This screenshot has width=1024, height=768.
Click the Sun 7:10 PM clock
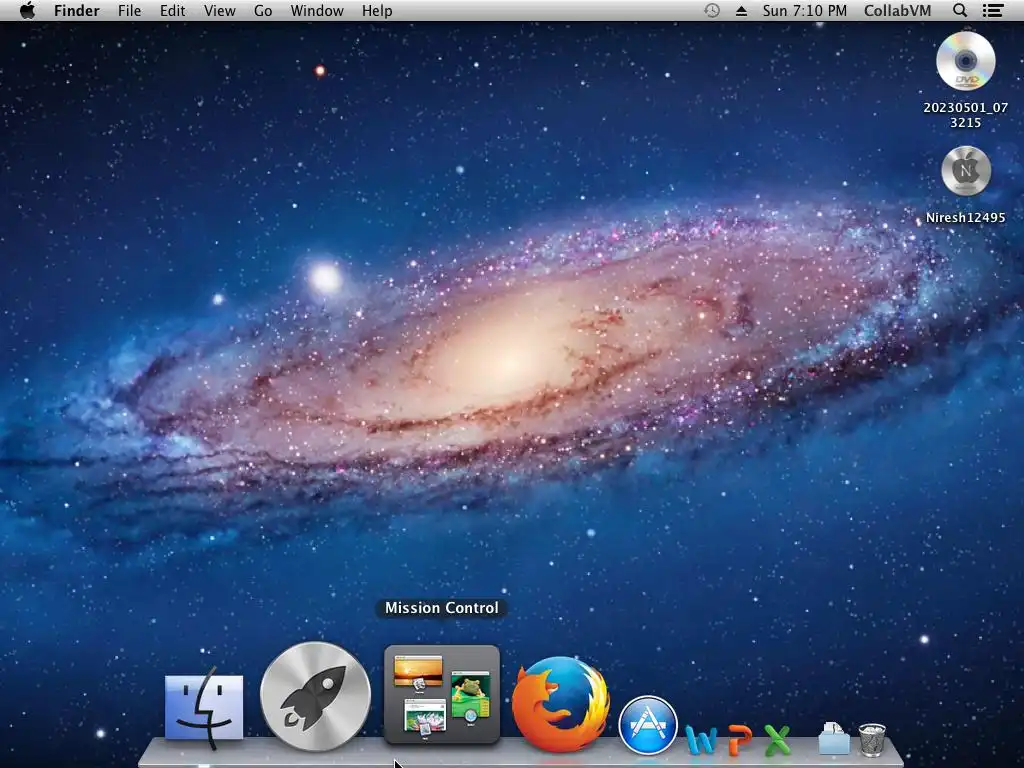click(x=805, y=10)
